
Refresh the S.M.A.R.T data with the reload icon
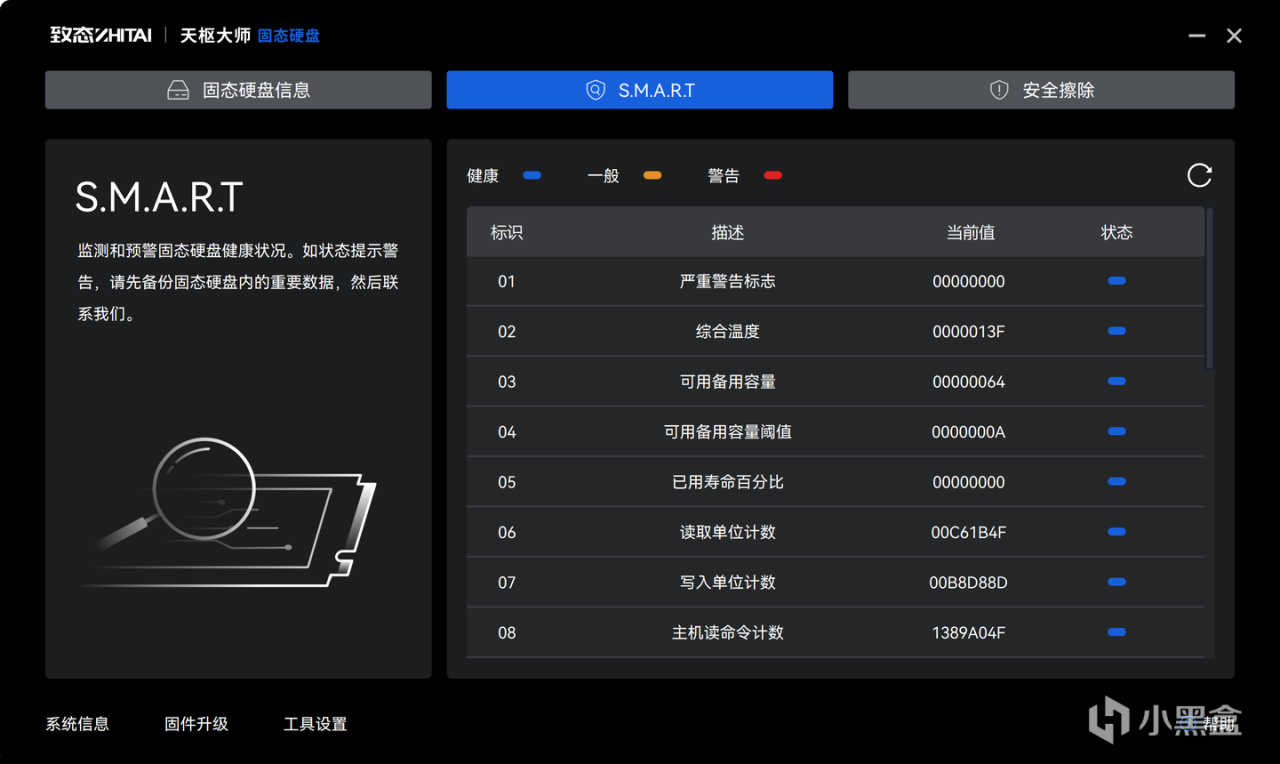(x=1199, y=176)
